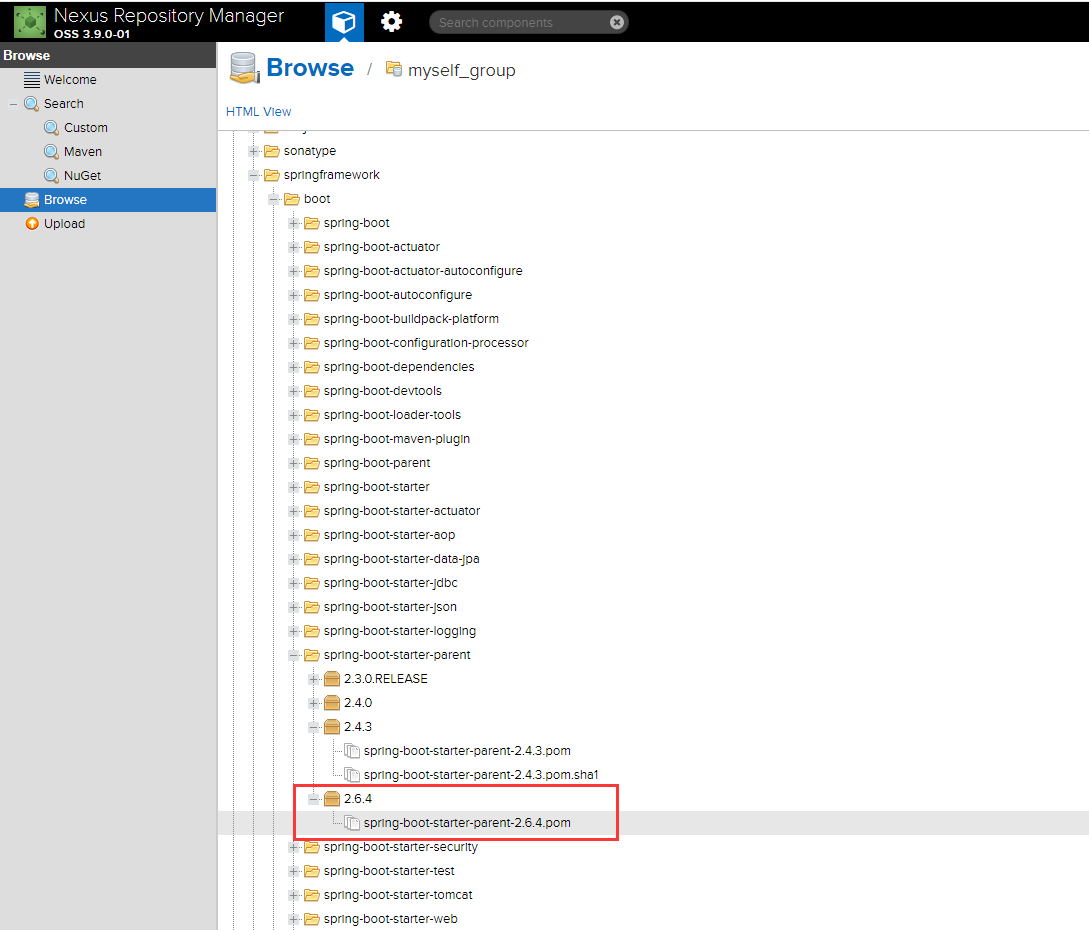Expand spring-boot-dependencies folder
The width and height of the screenshot is (1089, 930).
(x=294, y=367)
